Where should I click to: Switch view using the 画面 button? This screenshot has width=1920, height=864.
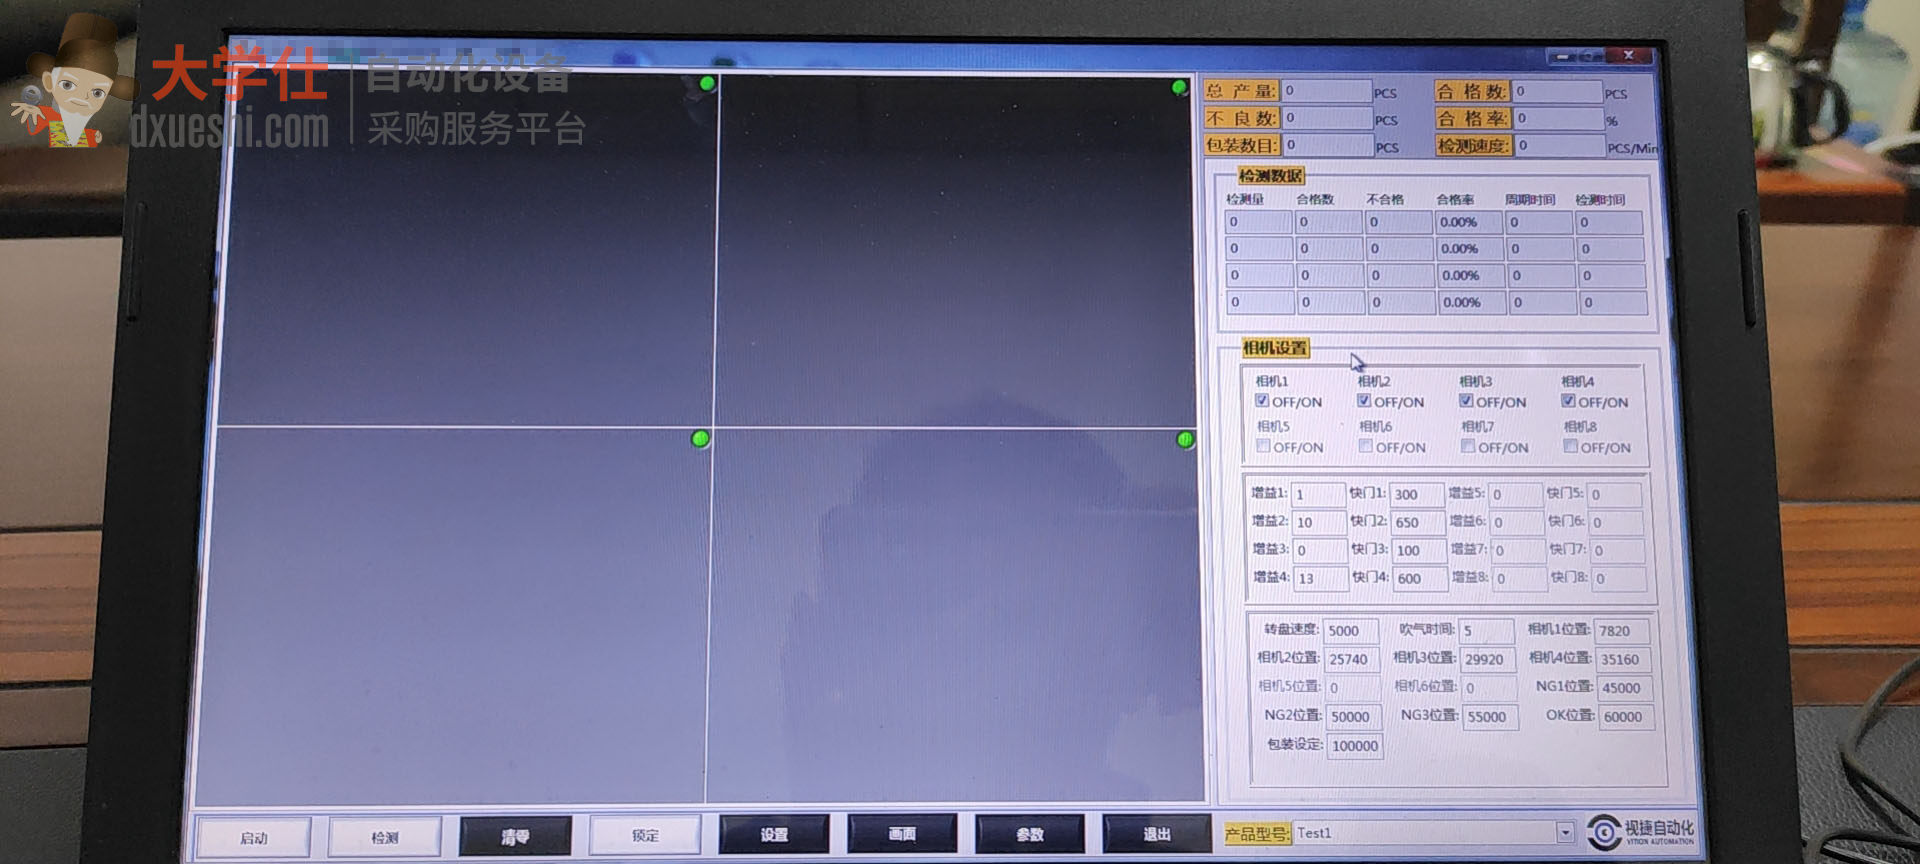tap(902, 833)
